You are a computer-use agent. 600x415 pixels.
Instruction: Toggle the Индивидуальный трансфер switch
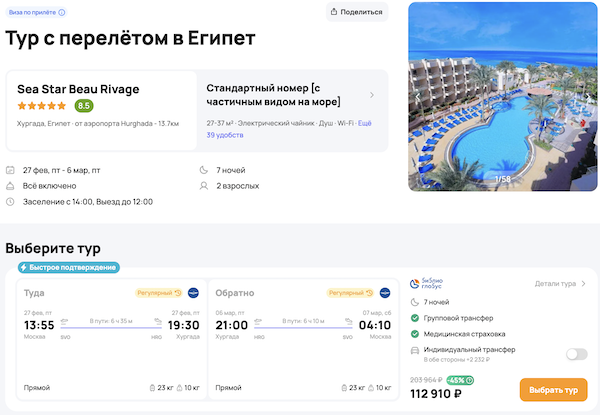click(576, 353)
